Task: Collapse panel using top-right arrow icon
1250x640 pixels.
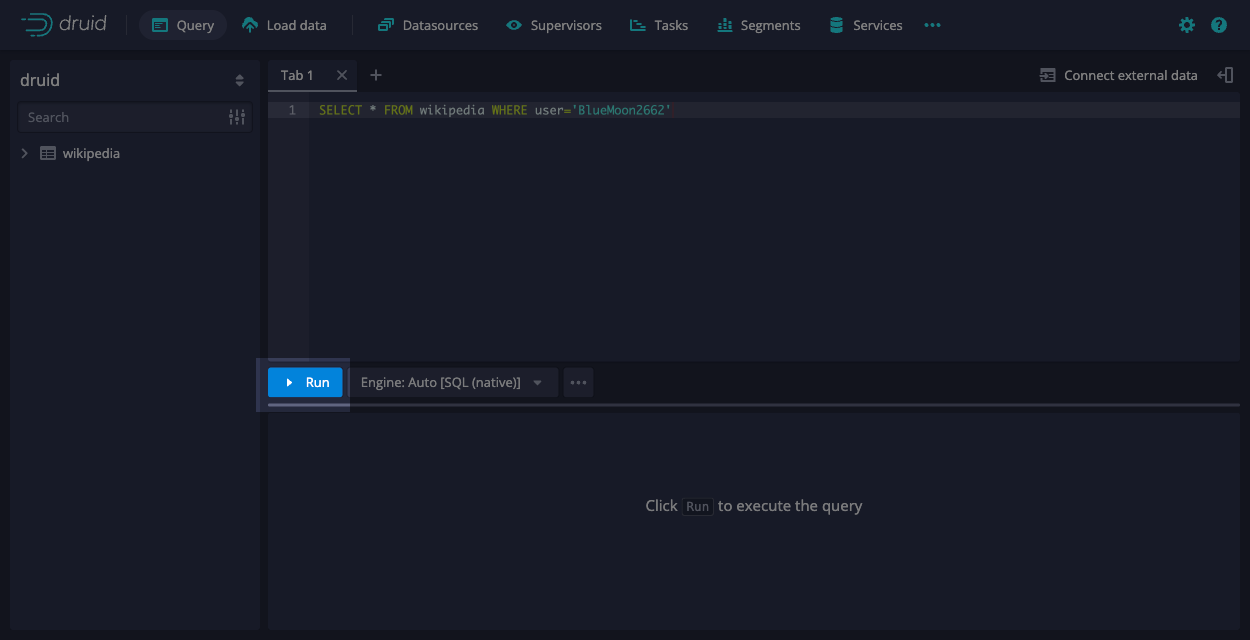Action: [x=1225, y=75]
